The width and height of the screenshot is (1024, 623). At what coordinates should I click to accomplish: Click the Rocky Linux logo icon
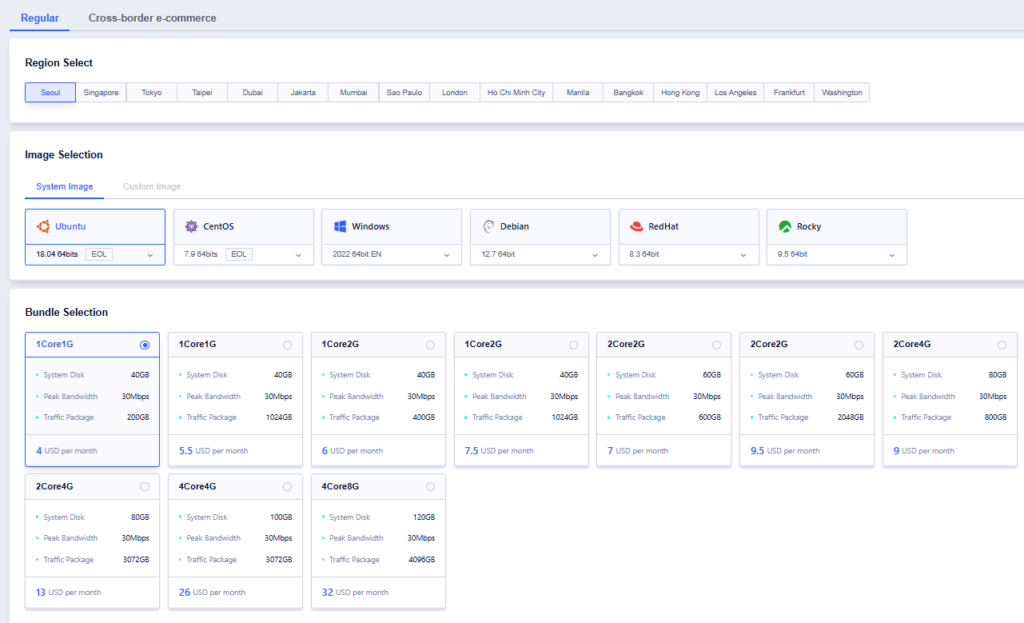click(785, 226)
